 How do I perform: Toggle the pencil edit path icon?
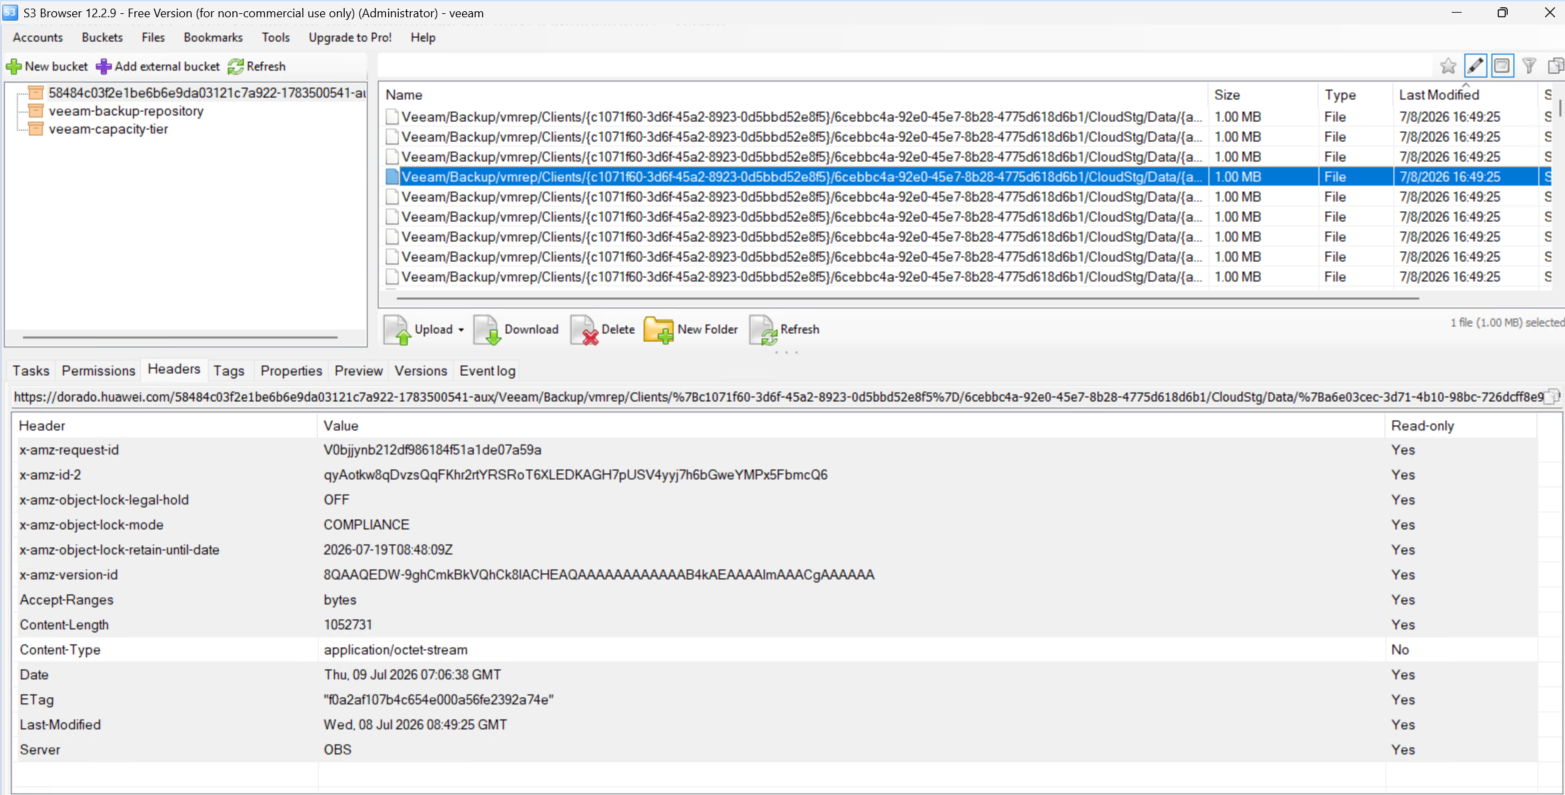click(x=1475, y=66)
